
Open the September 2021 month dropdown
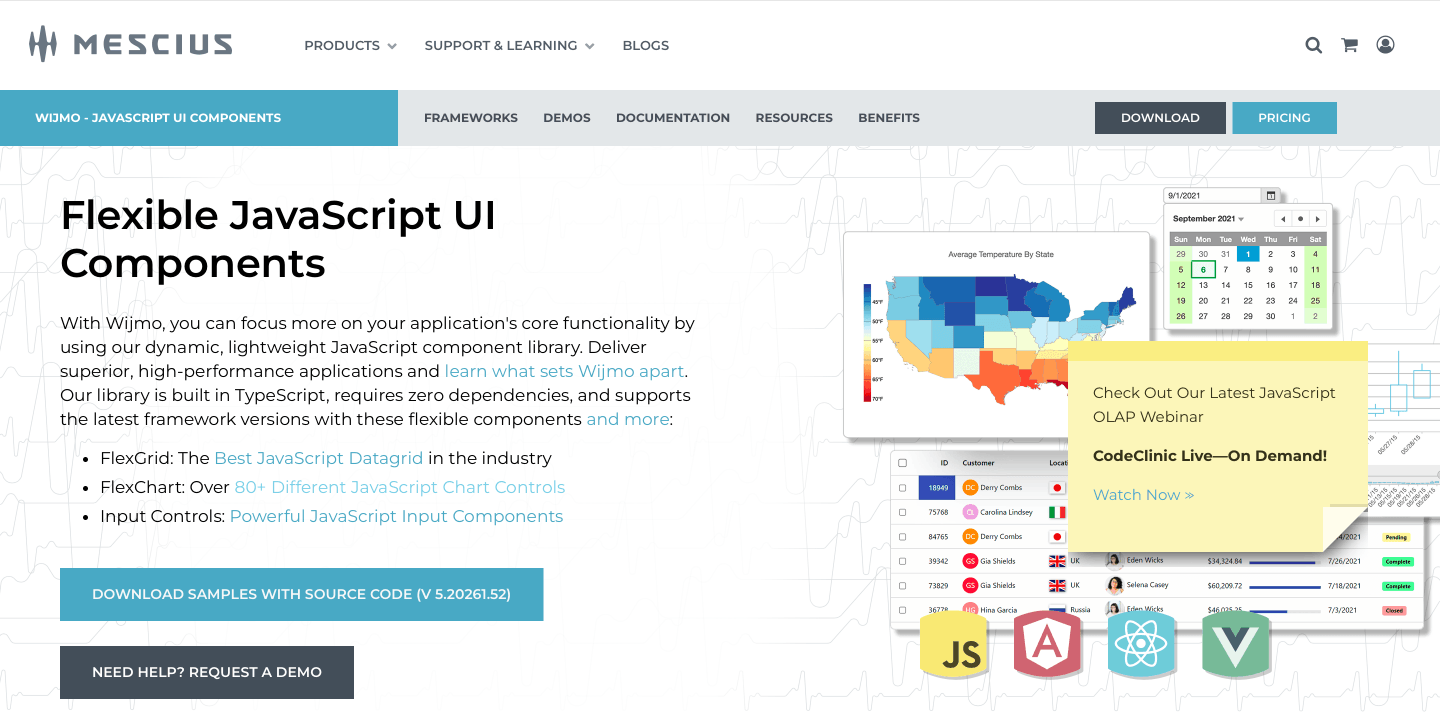(x=1209, y=218)
